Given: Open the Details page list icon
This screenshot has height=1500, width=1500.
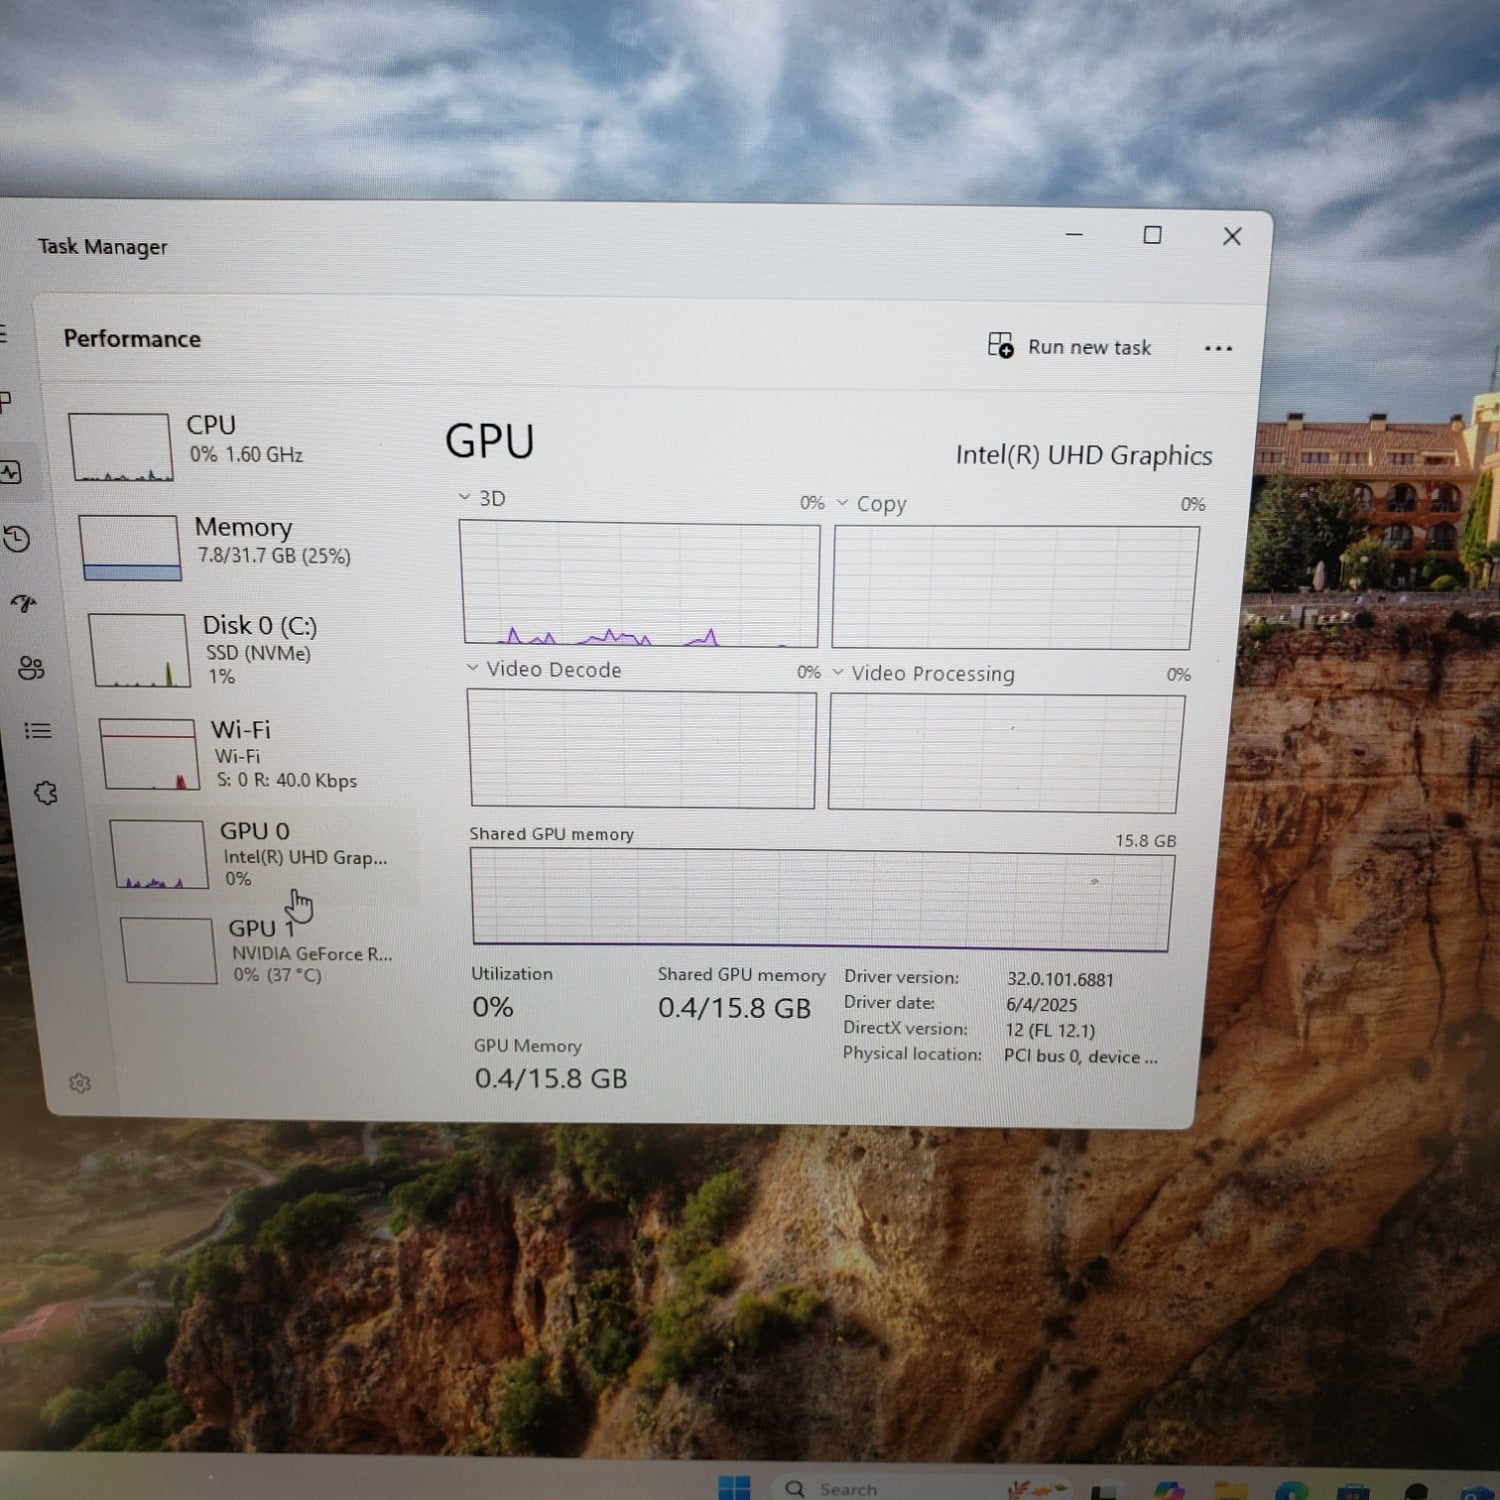Looking at the screenshot, I should pos(38,731).
